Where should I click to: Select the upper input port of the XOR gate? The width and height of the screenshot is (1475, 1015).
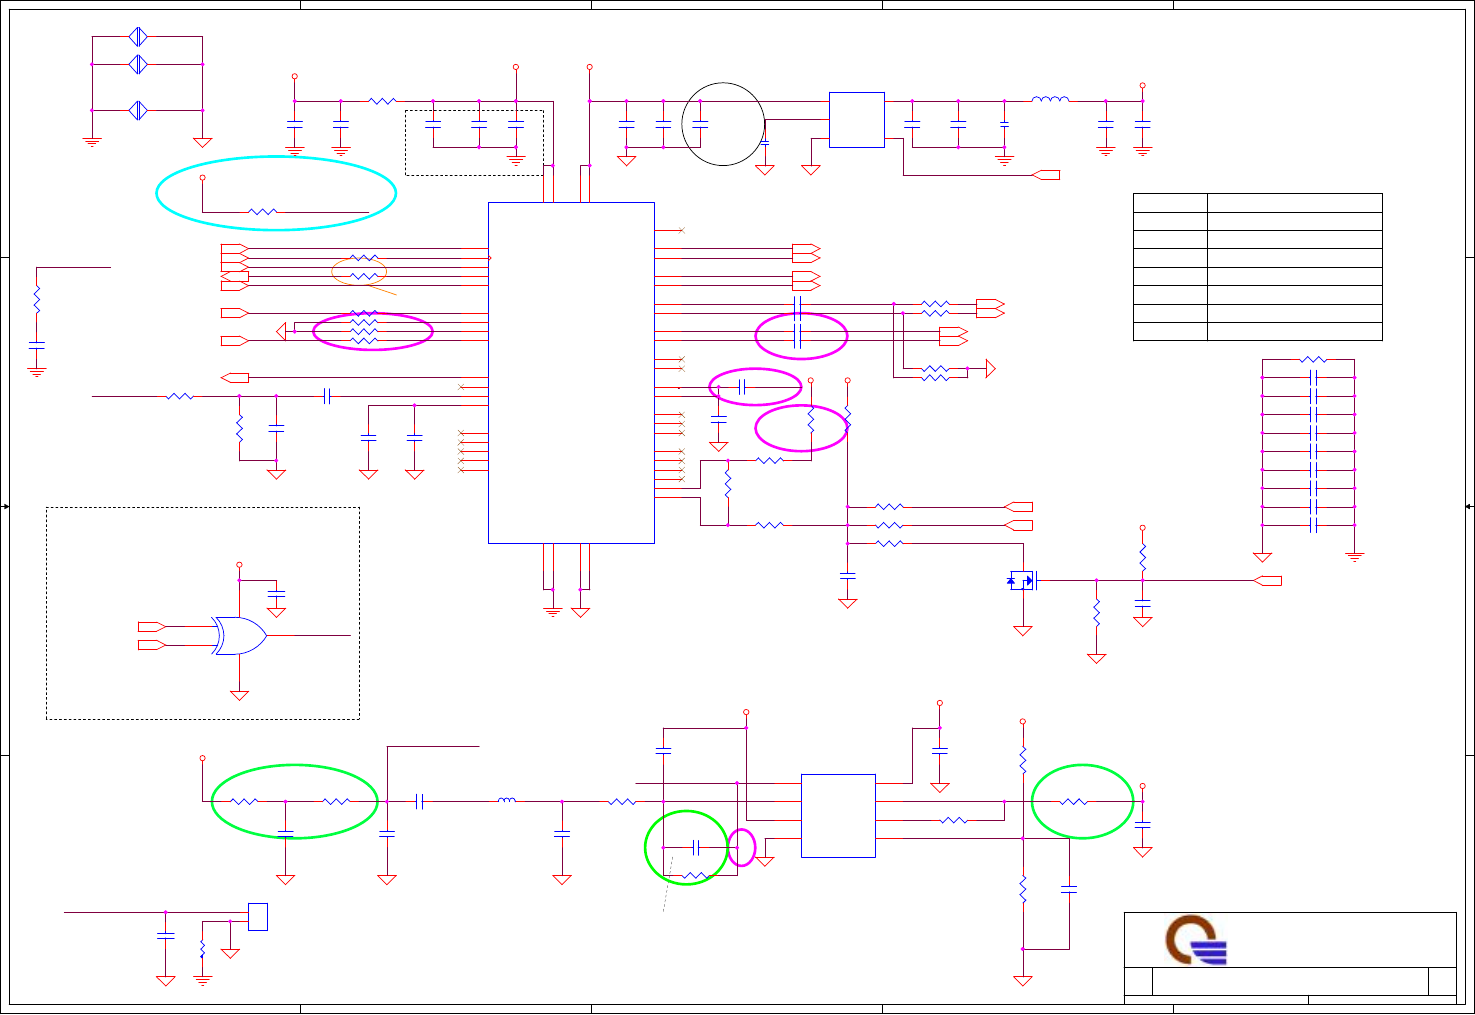[151, 626]
